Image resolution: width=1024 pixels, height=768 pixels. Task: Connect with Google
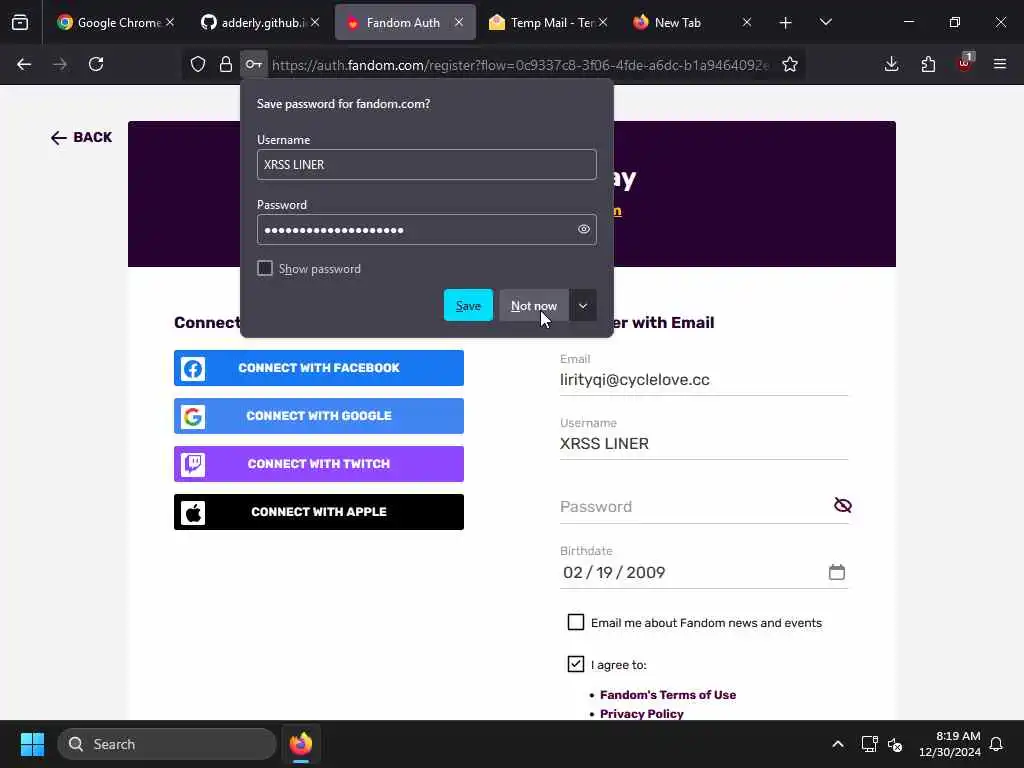(319, 416)
